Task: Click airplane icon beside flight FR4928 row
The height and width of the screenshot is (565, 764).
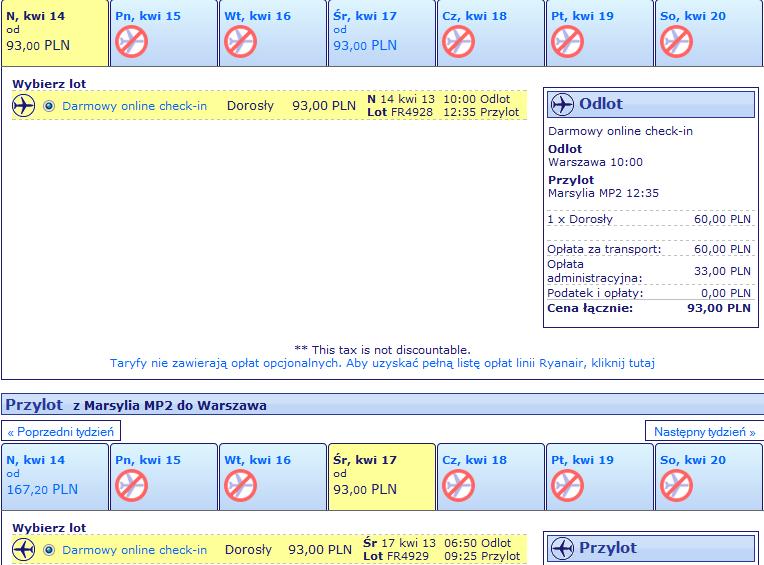Action: [23, 106]
